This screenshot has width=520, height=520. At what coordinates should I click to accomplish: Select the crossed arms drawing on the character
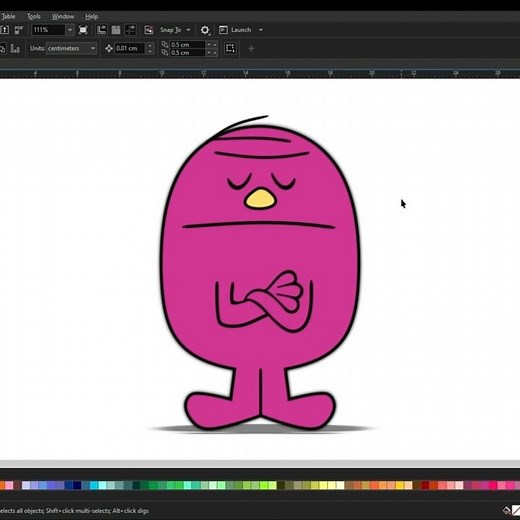click(x=264, y=302)
